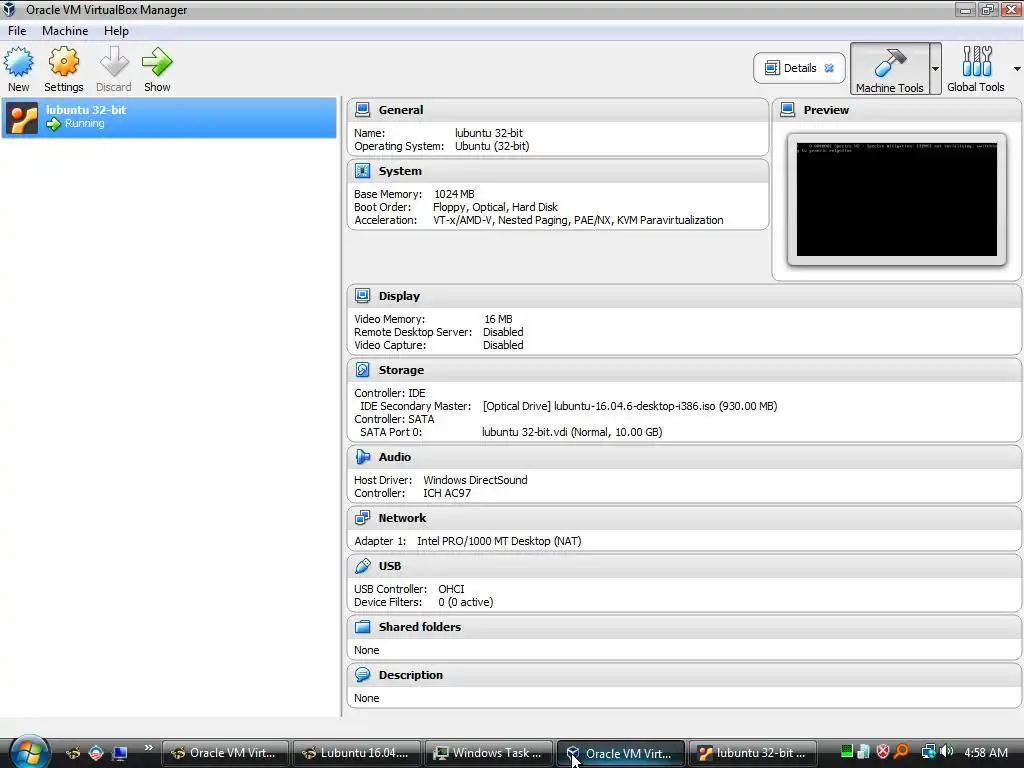This screenshot has width=1024, height=768.
Task: Switch to Windows Task taskbar button
Action: pos(488,753)
